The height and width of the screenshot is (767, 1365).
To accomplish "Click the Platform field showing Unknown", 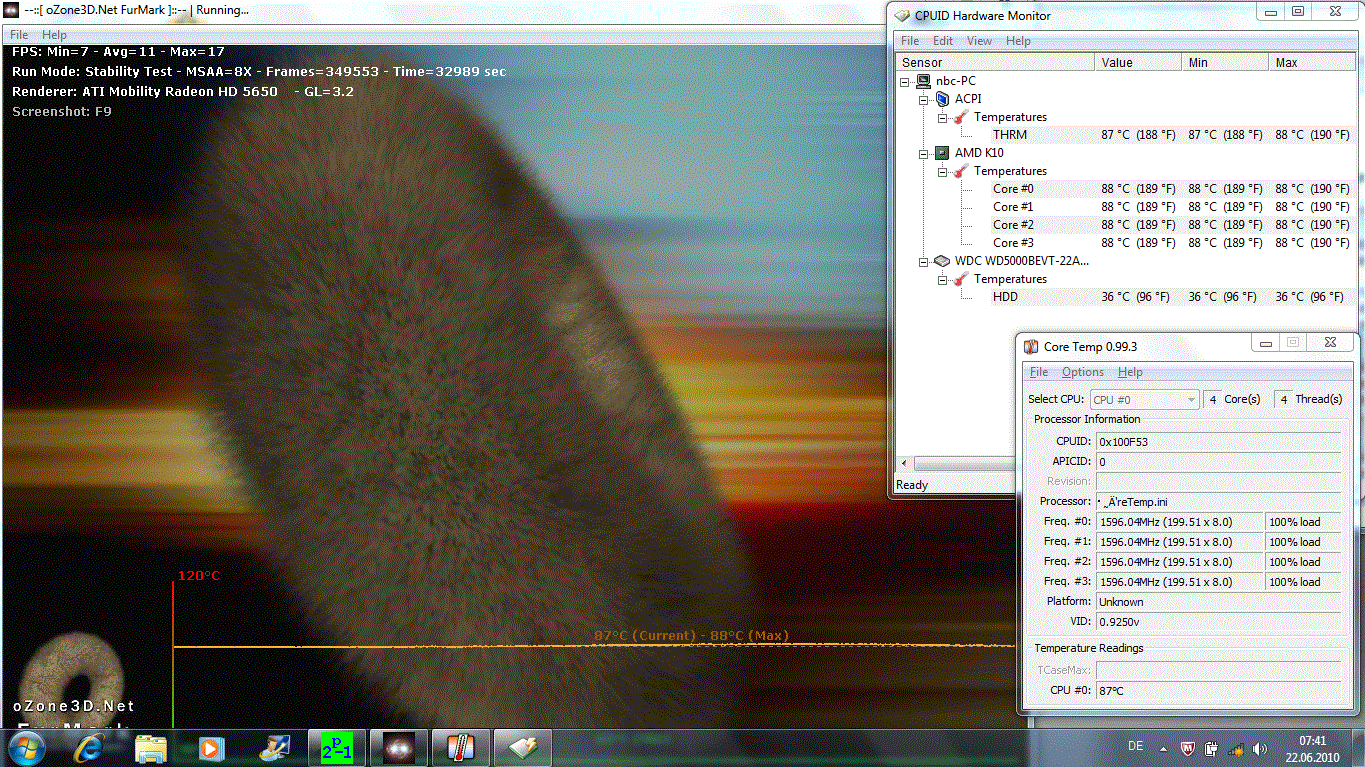I will pos(1218,601).
